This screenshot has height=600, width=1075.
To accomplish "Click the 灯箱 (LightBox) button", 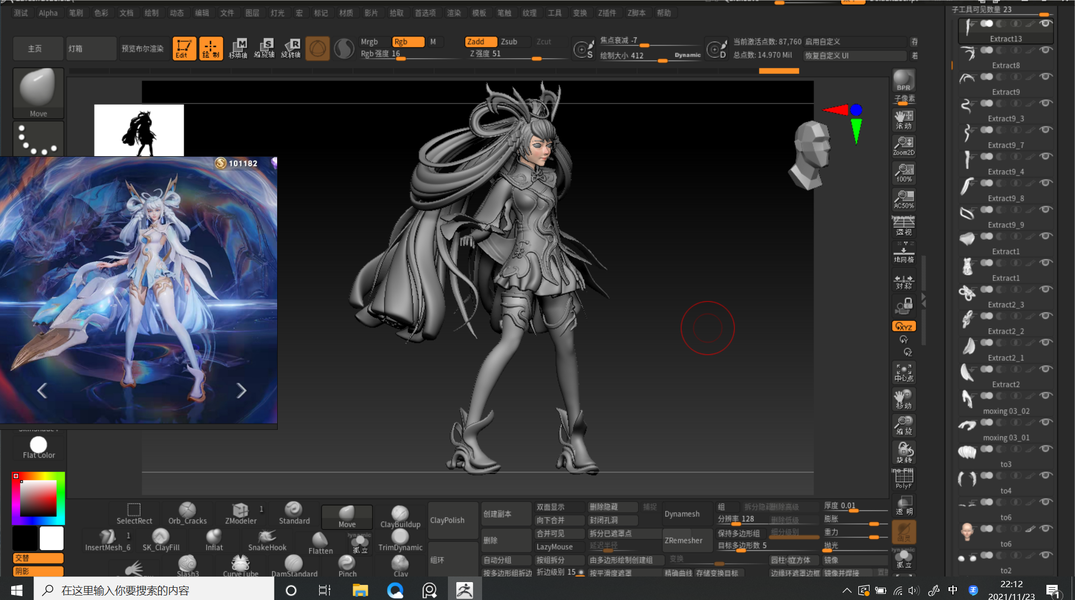I will pos(91,49).
